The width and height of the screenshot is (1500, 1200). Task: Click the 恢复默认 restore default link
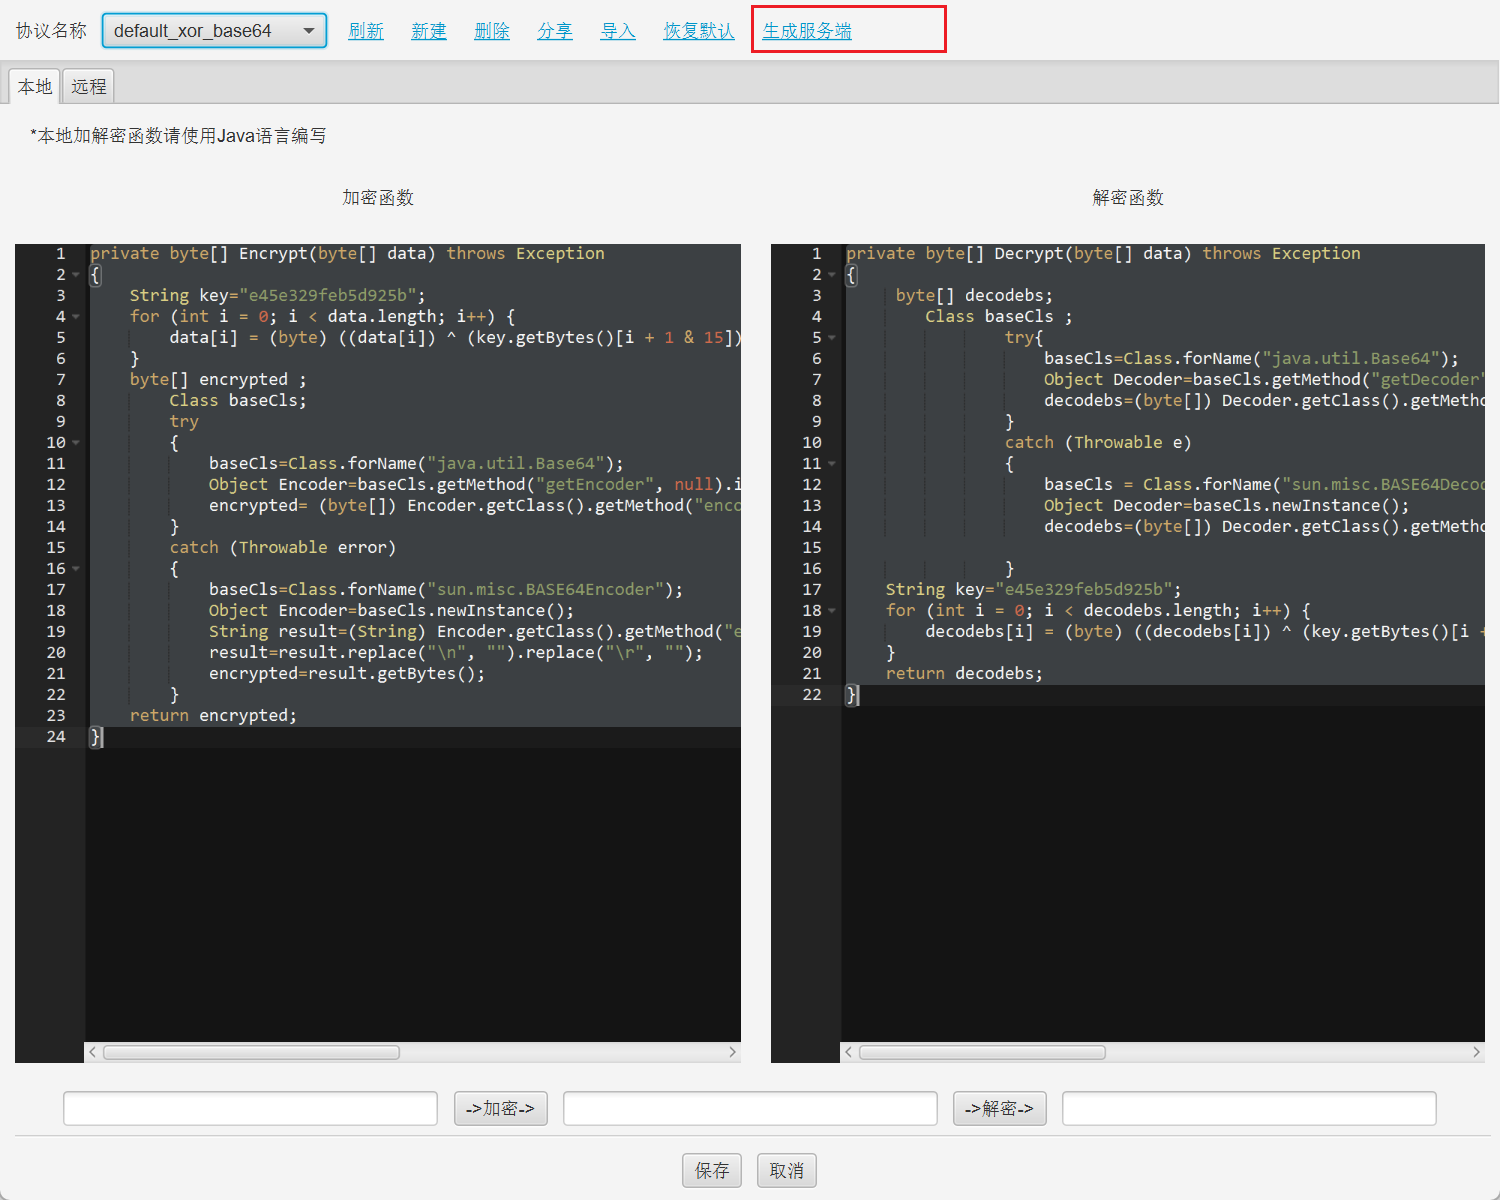point(699,31)
